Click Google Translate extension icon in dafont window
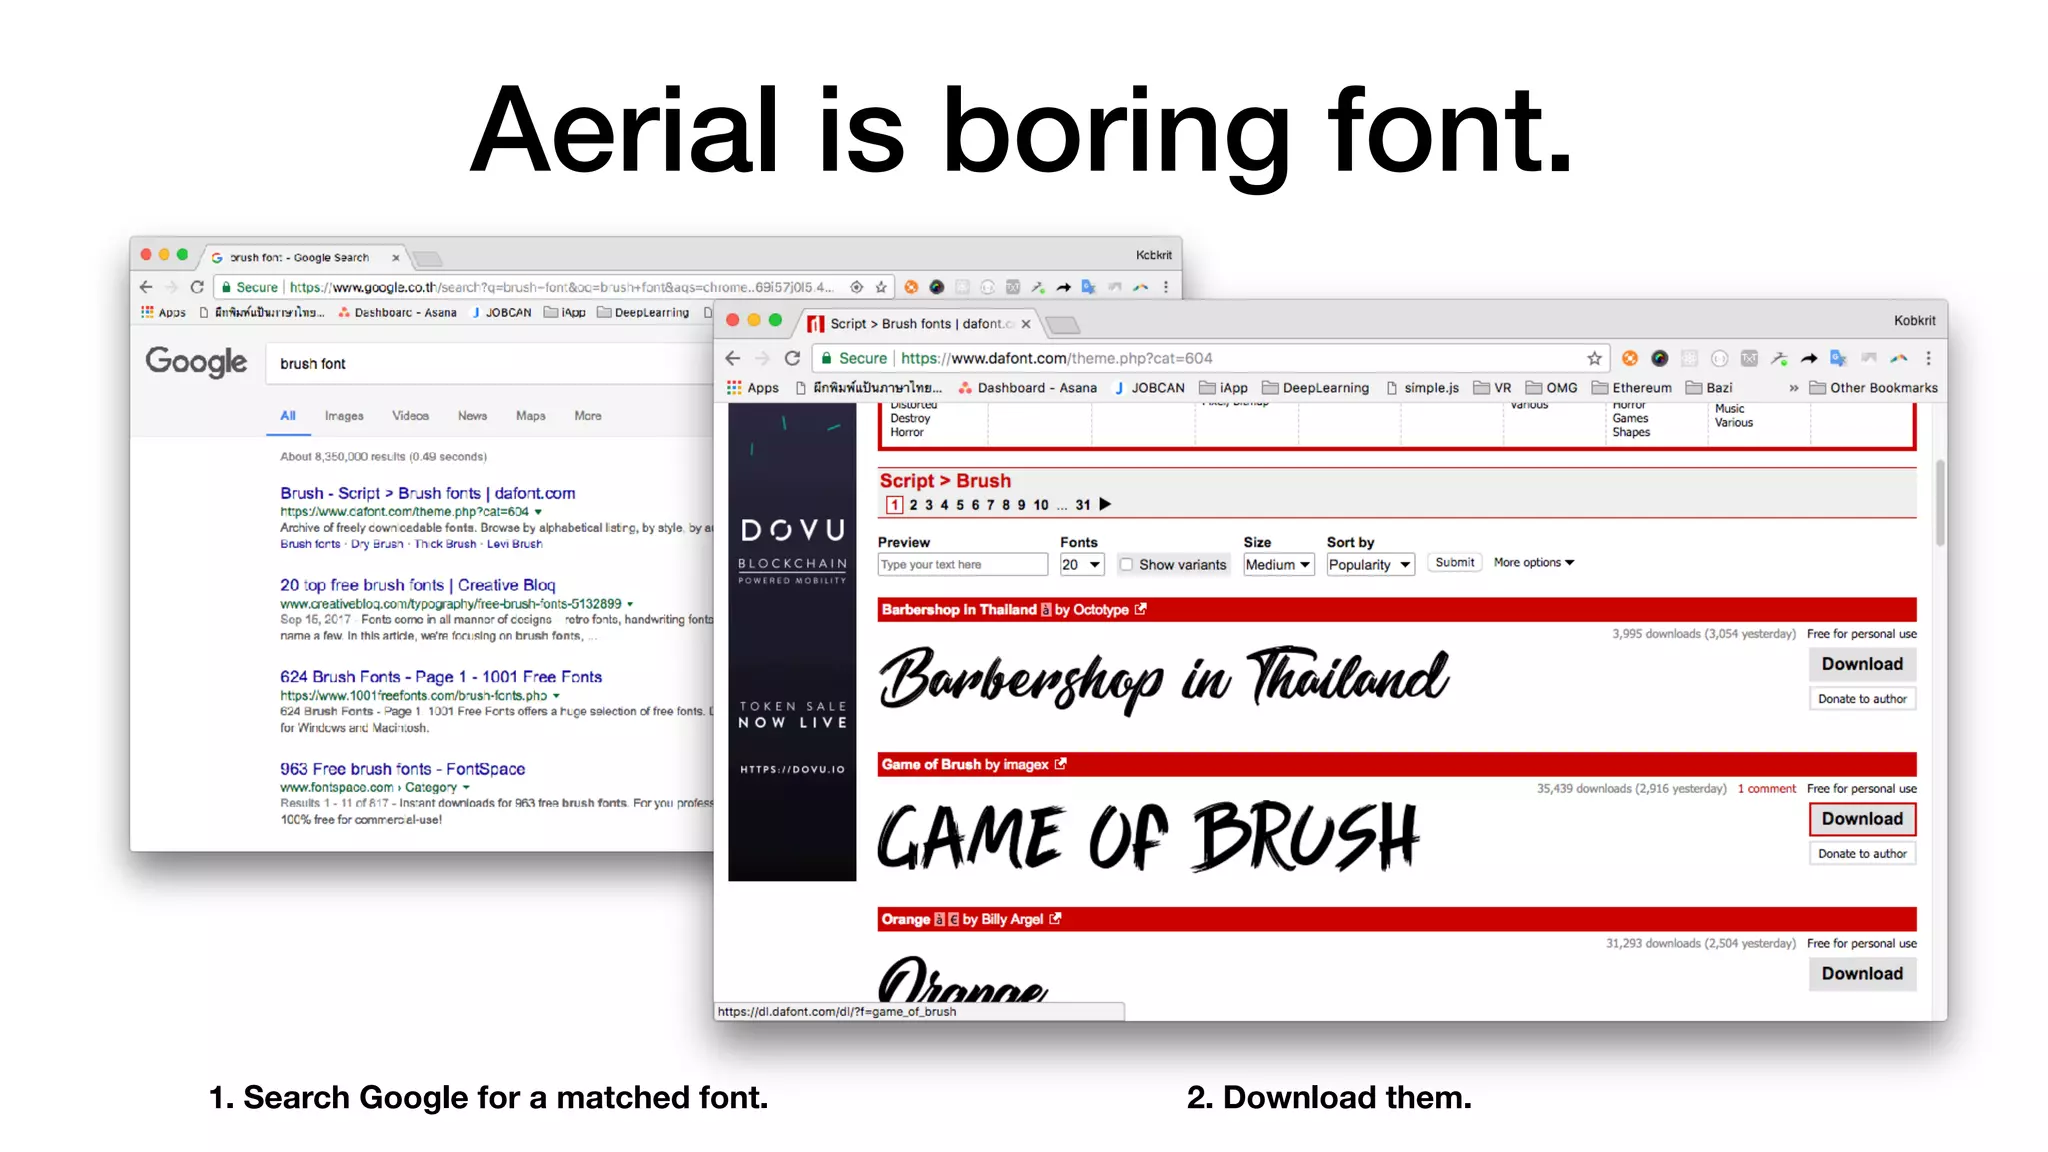 coord(1838,358)
